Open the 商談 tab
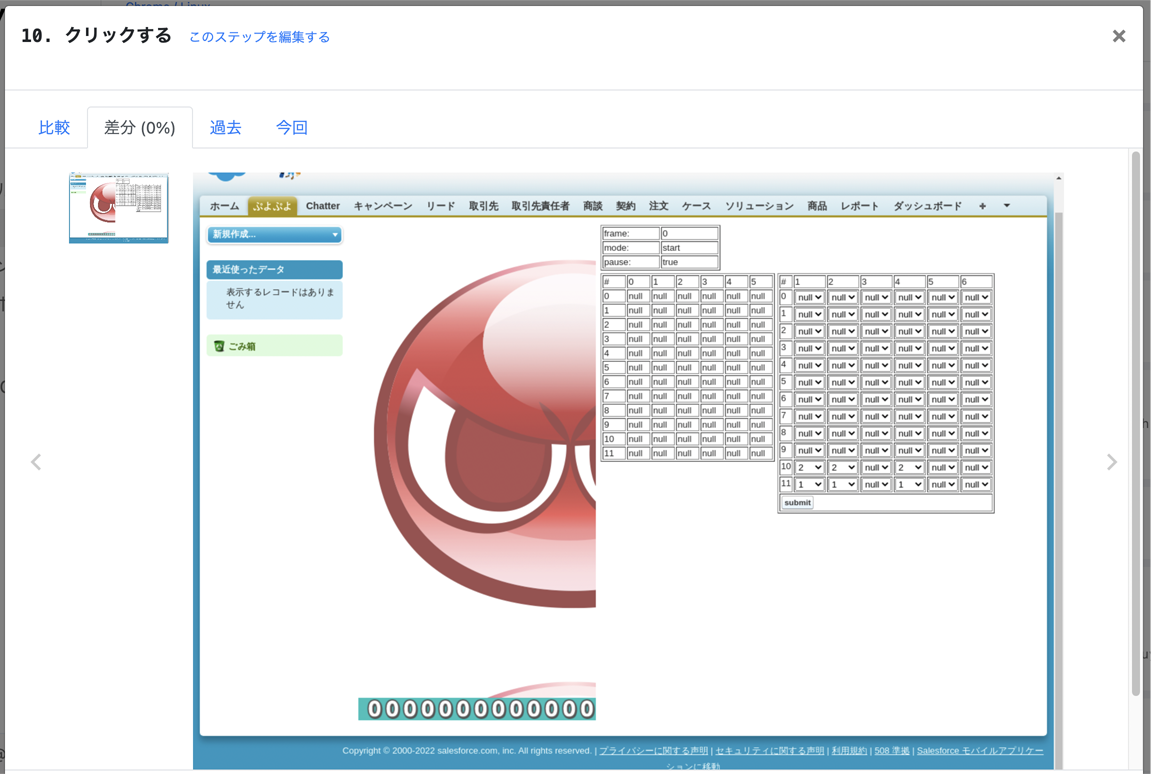Screen dimensions: 1151x774 (592, 206)
